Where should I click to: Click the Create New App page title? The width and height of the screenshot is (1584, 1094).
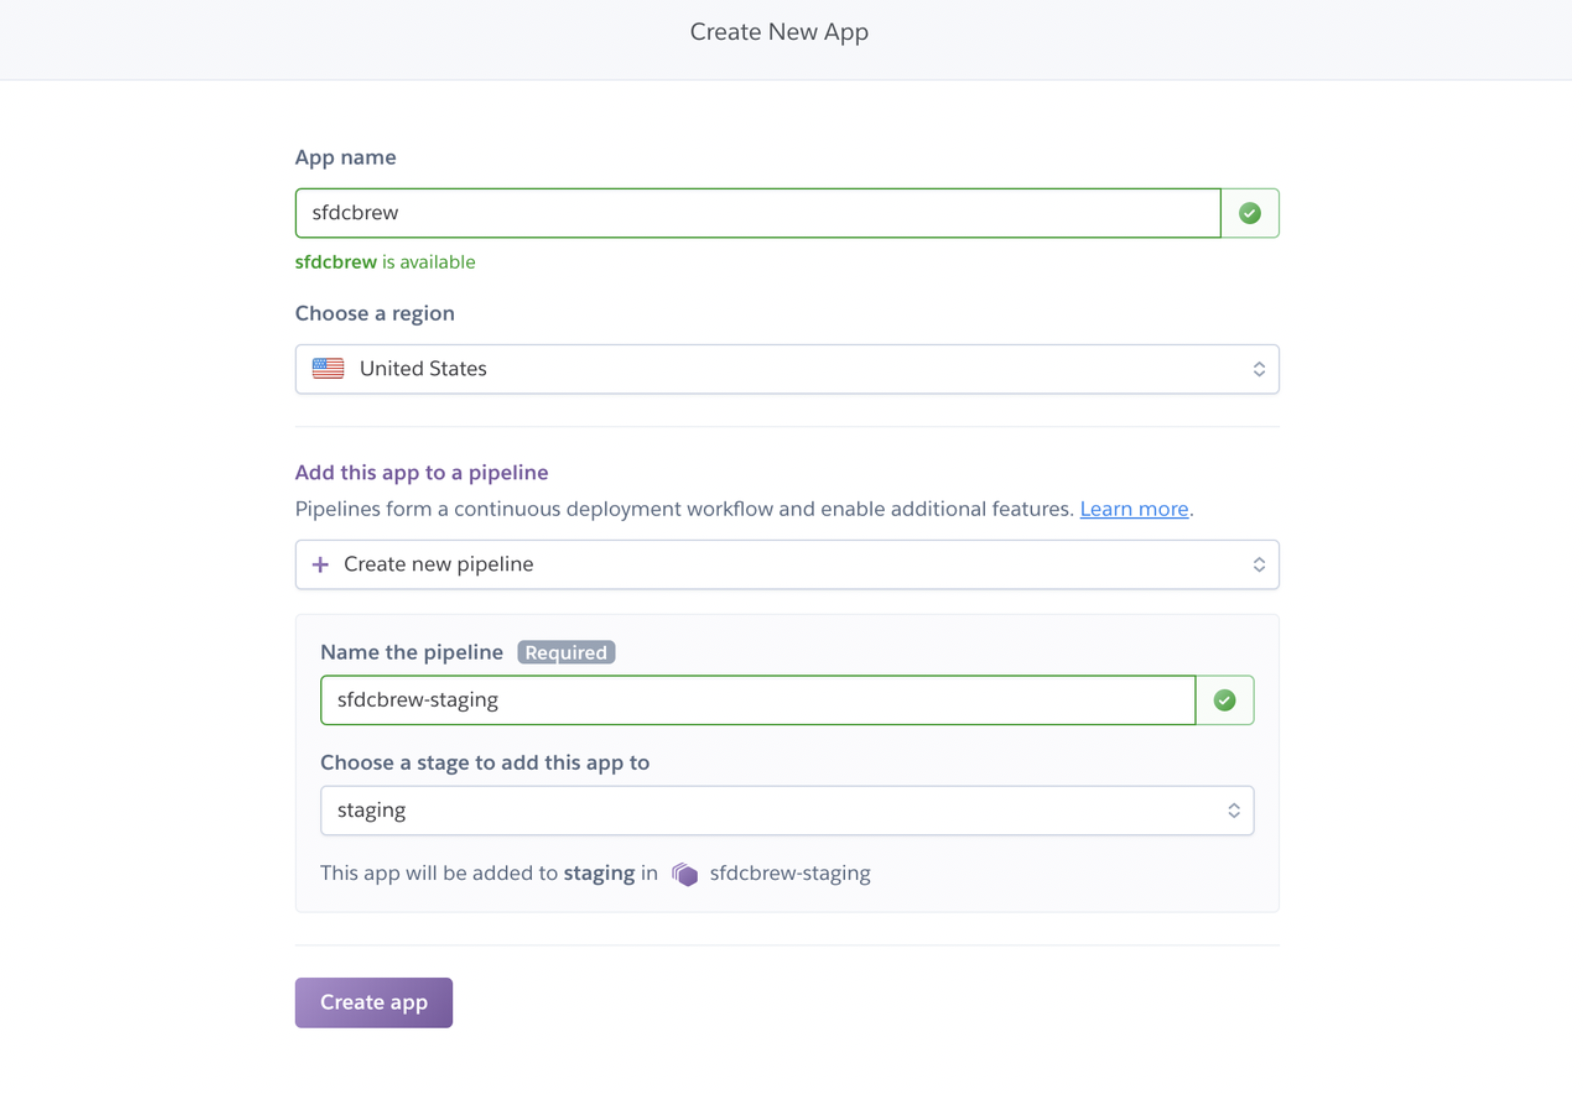pos(779,32)
